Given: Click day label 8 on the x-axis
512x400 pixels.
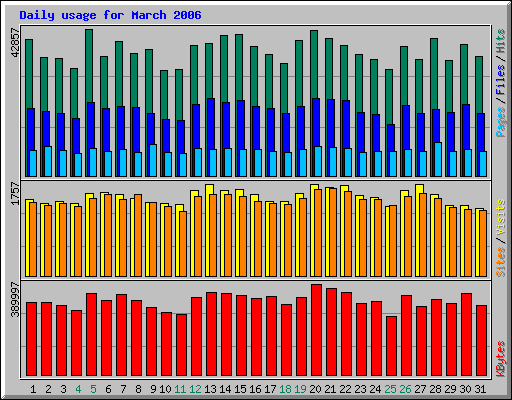Looking at the screenshot, I should click(138, 389).
